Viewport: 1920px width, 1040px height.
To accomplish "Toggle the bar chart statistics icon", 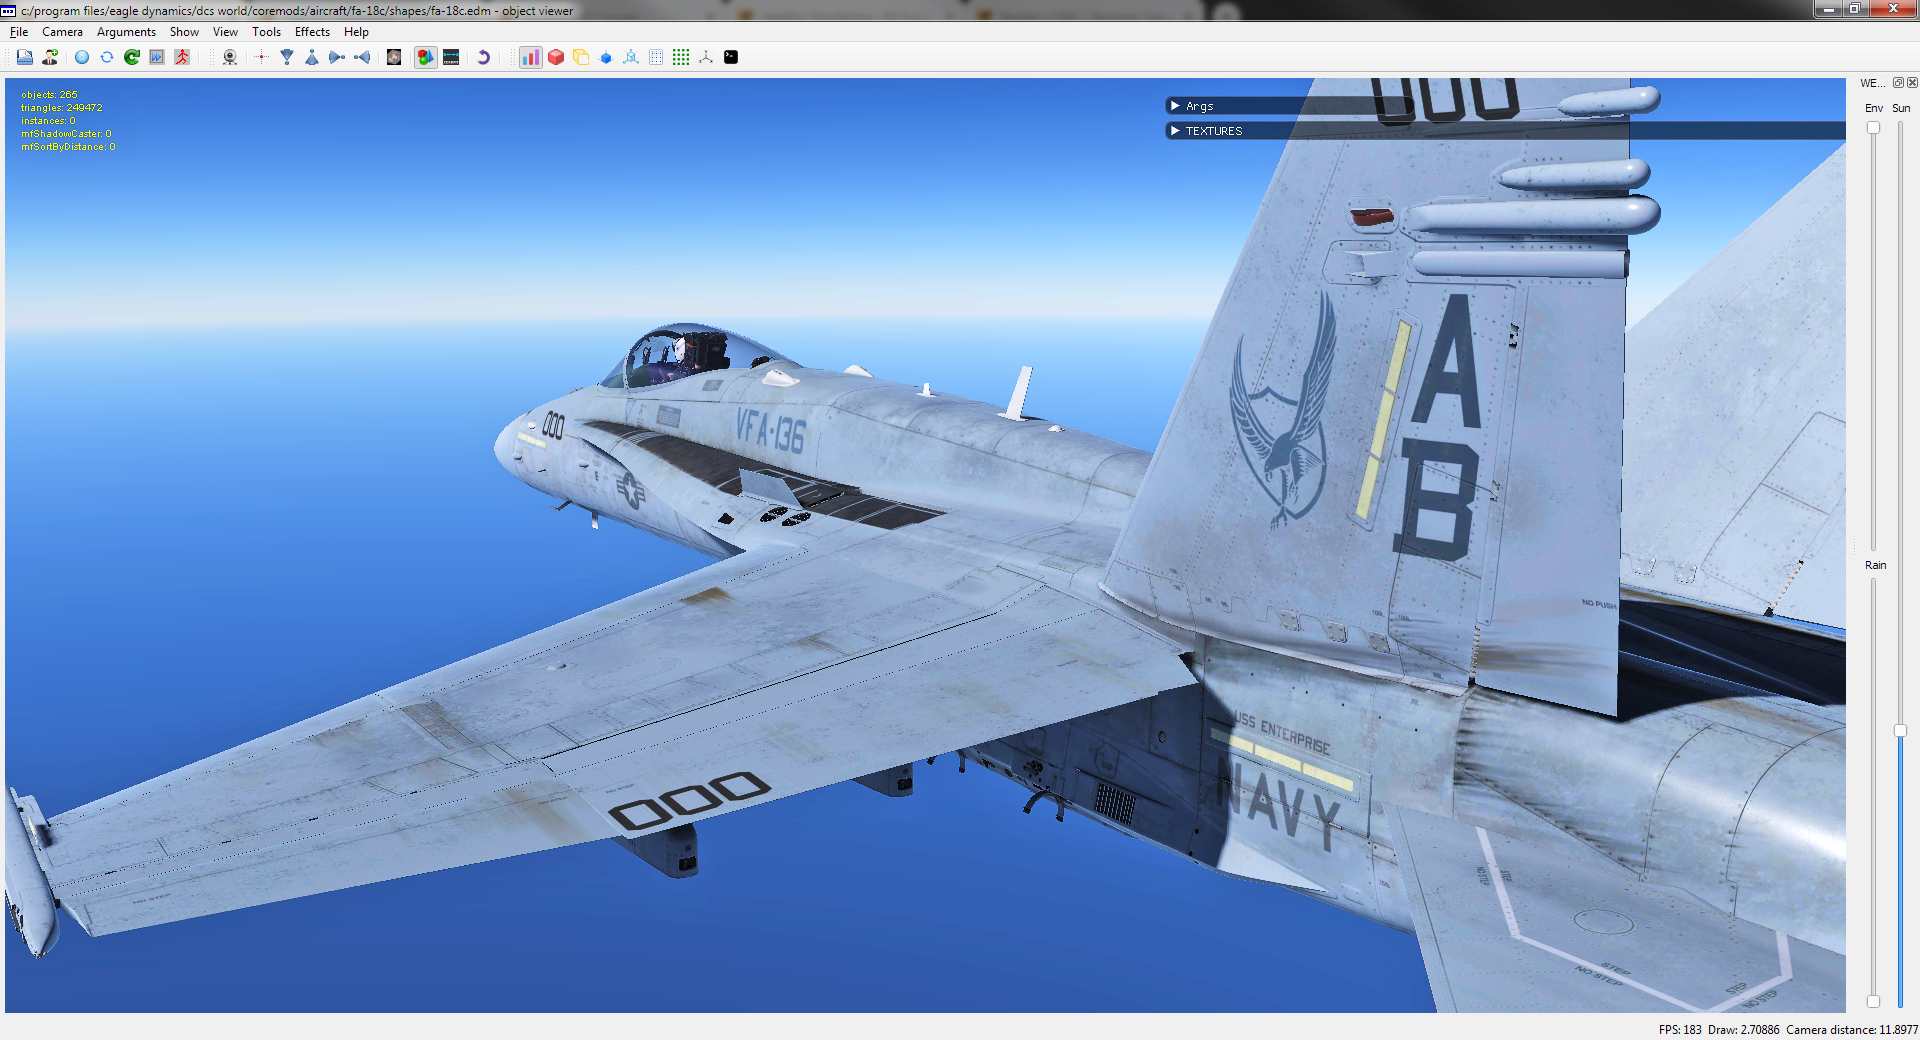I will (x=531, y=57).
